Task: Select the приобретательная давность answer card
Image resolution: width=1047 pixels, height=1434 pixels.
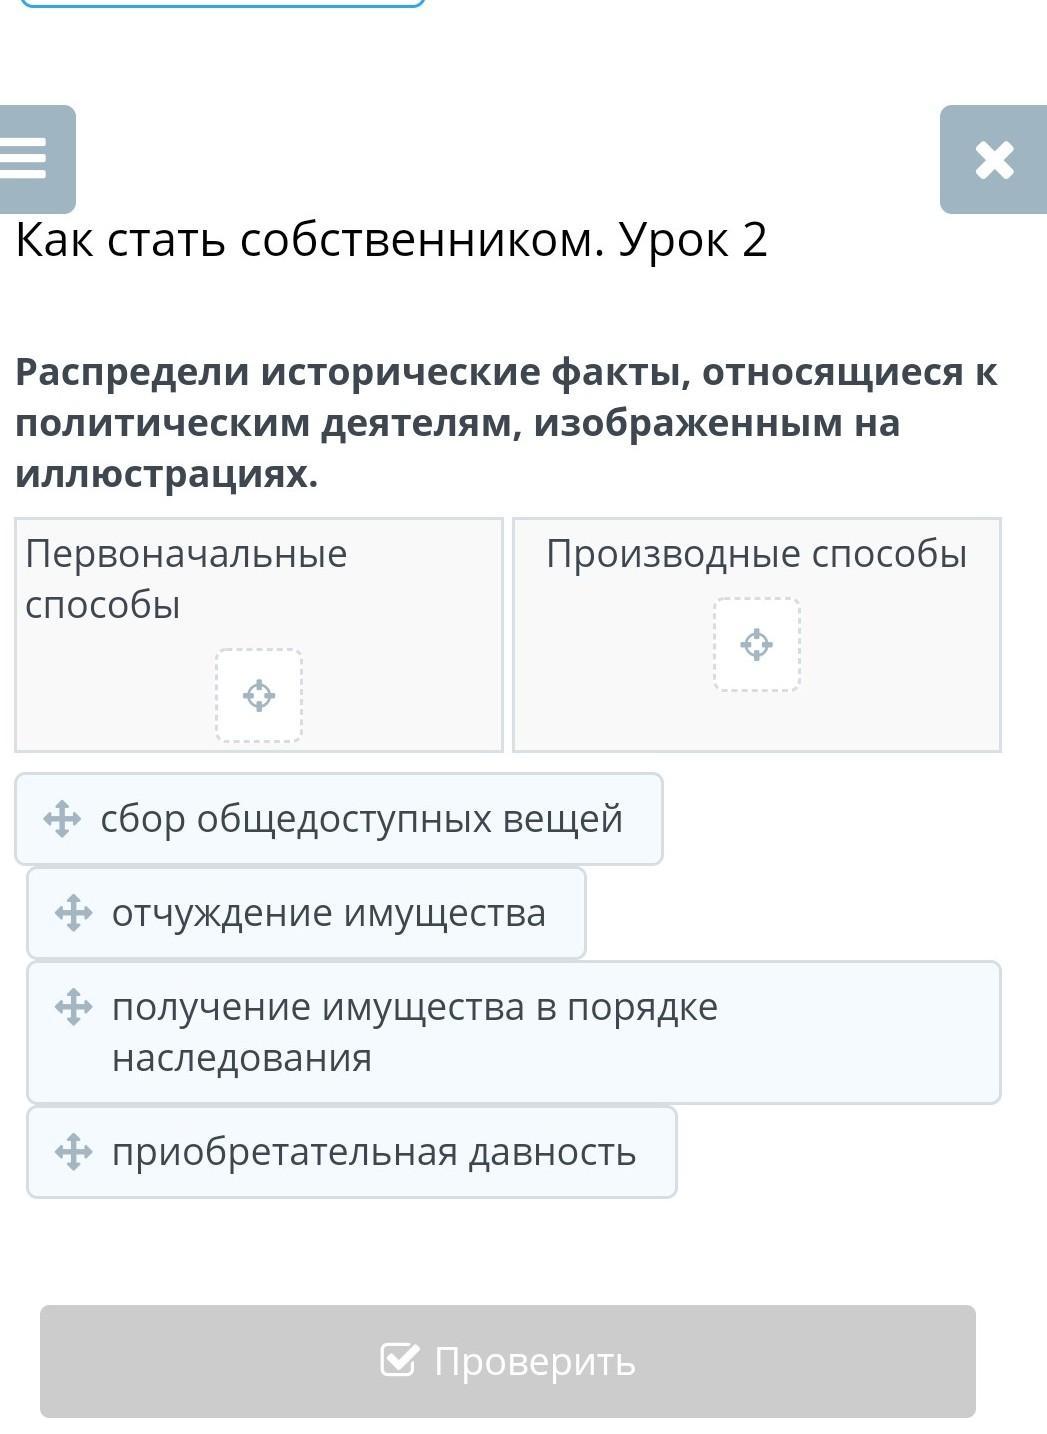Action: [x=373, y=1152]
